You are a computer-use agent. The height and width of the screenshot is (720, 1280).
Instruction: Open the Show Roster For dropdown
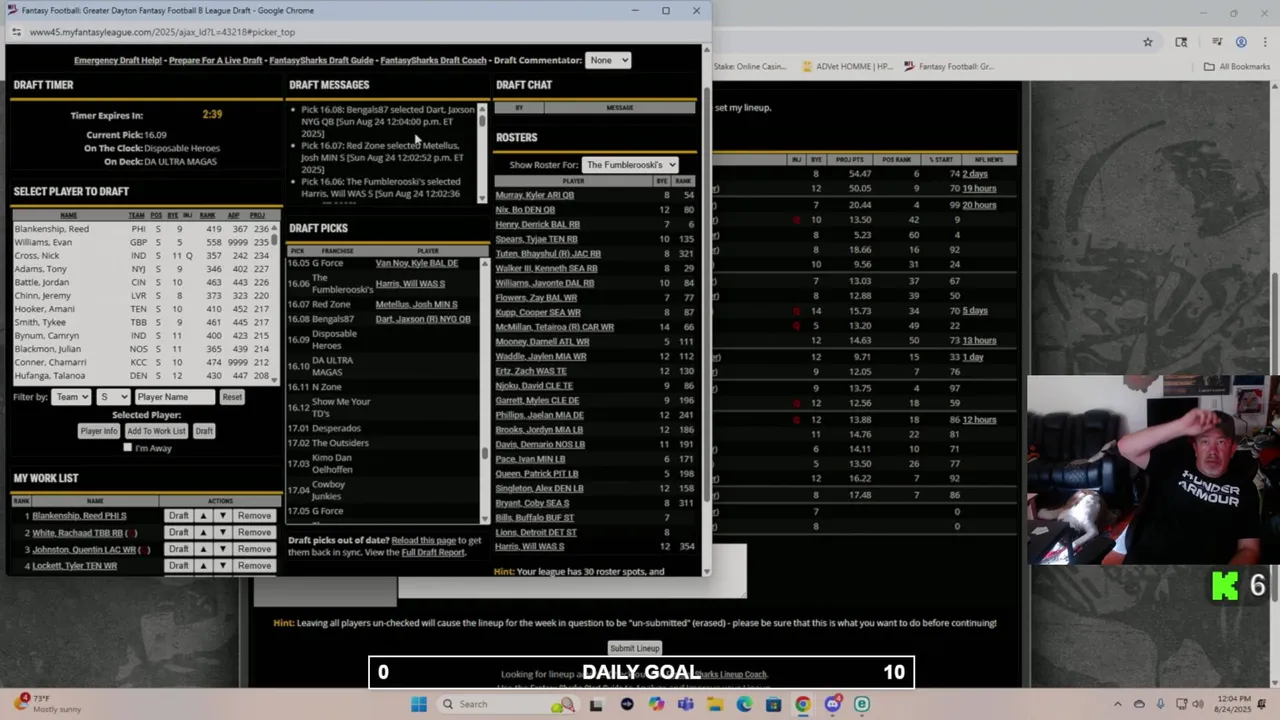click(x=630, y=165)
